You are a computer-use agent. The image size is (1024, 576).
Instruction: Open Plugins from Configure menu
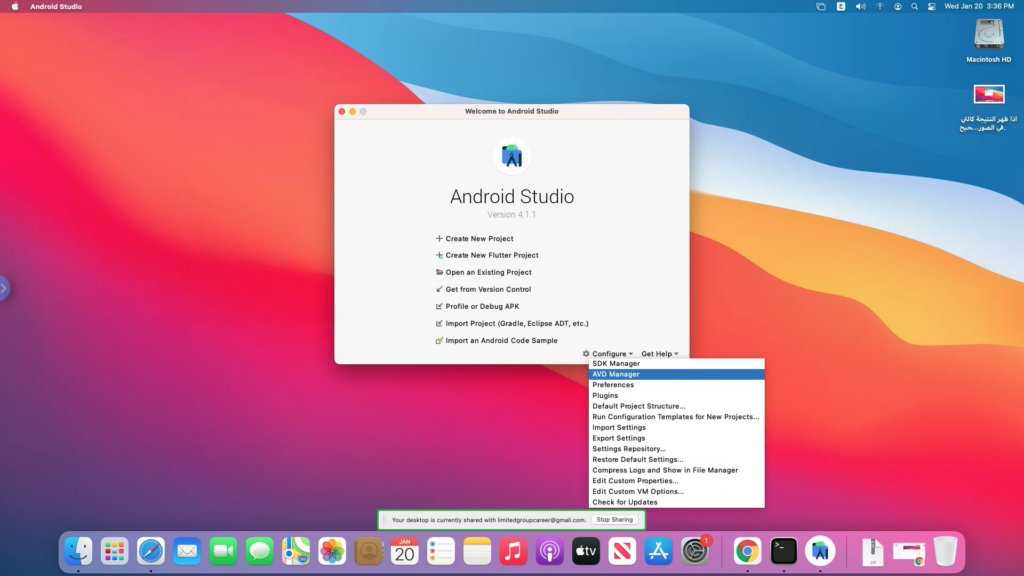coord(677,396)
